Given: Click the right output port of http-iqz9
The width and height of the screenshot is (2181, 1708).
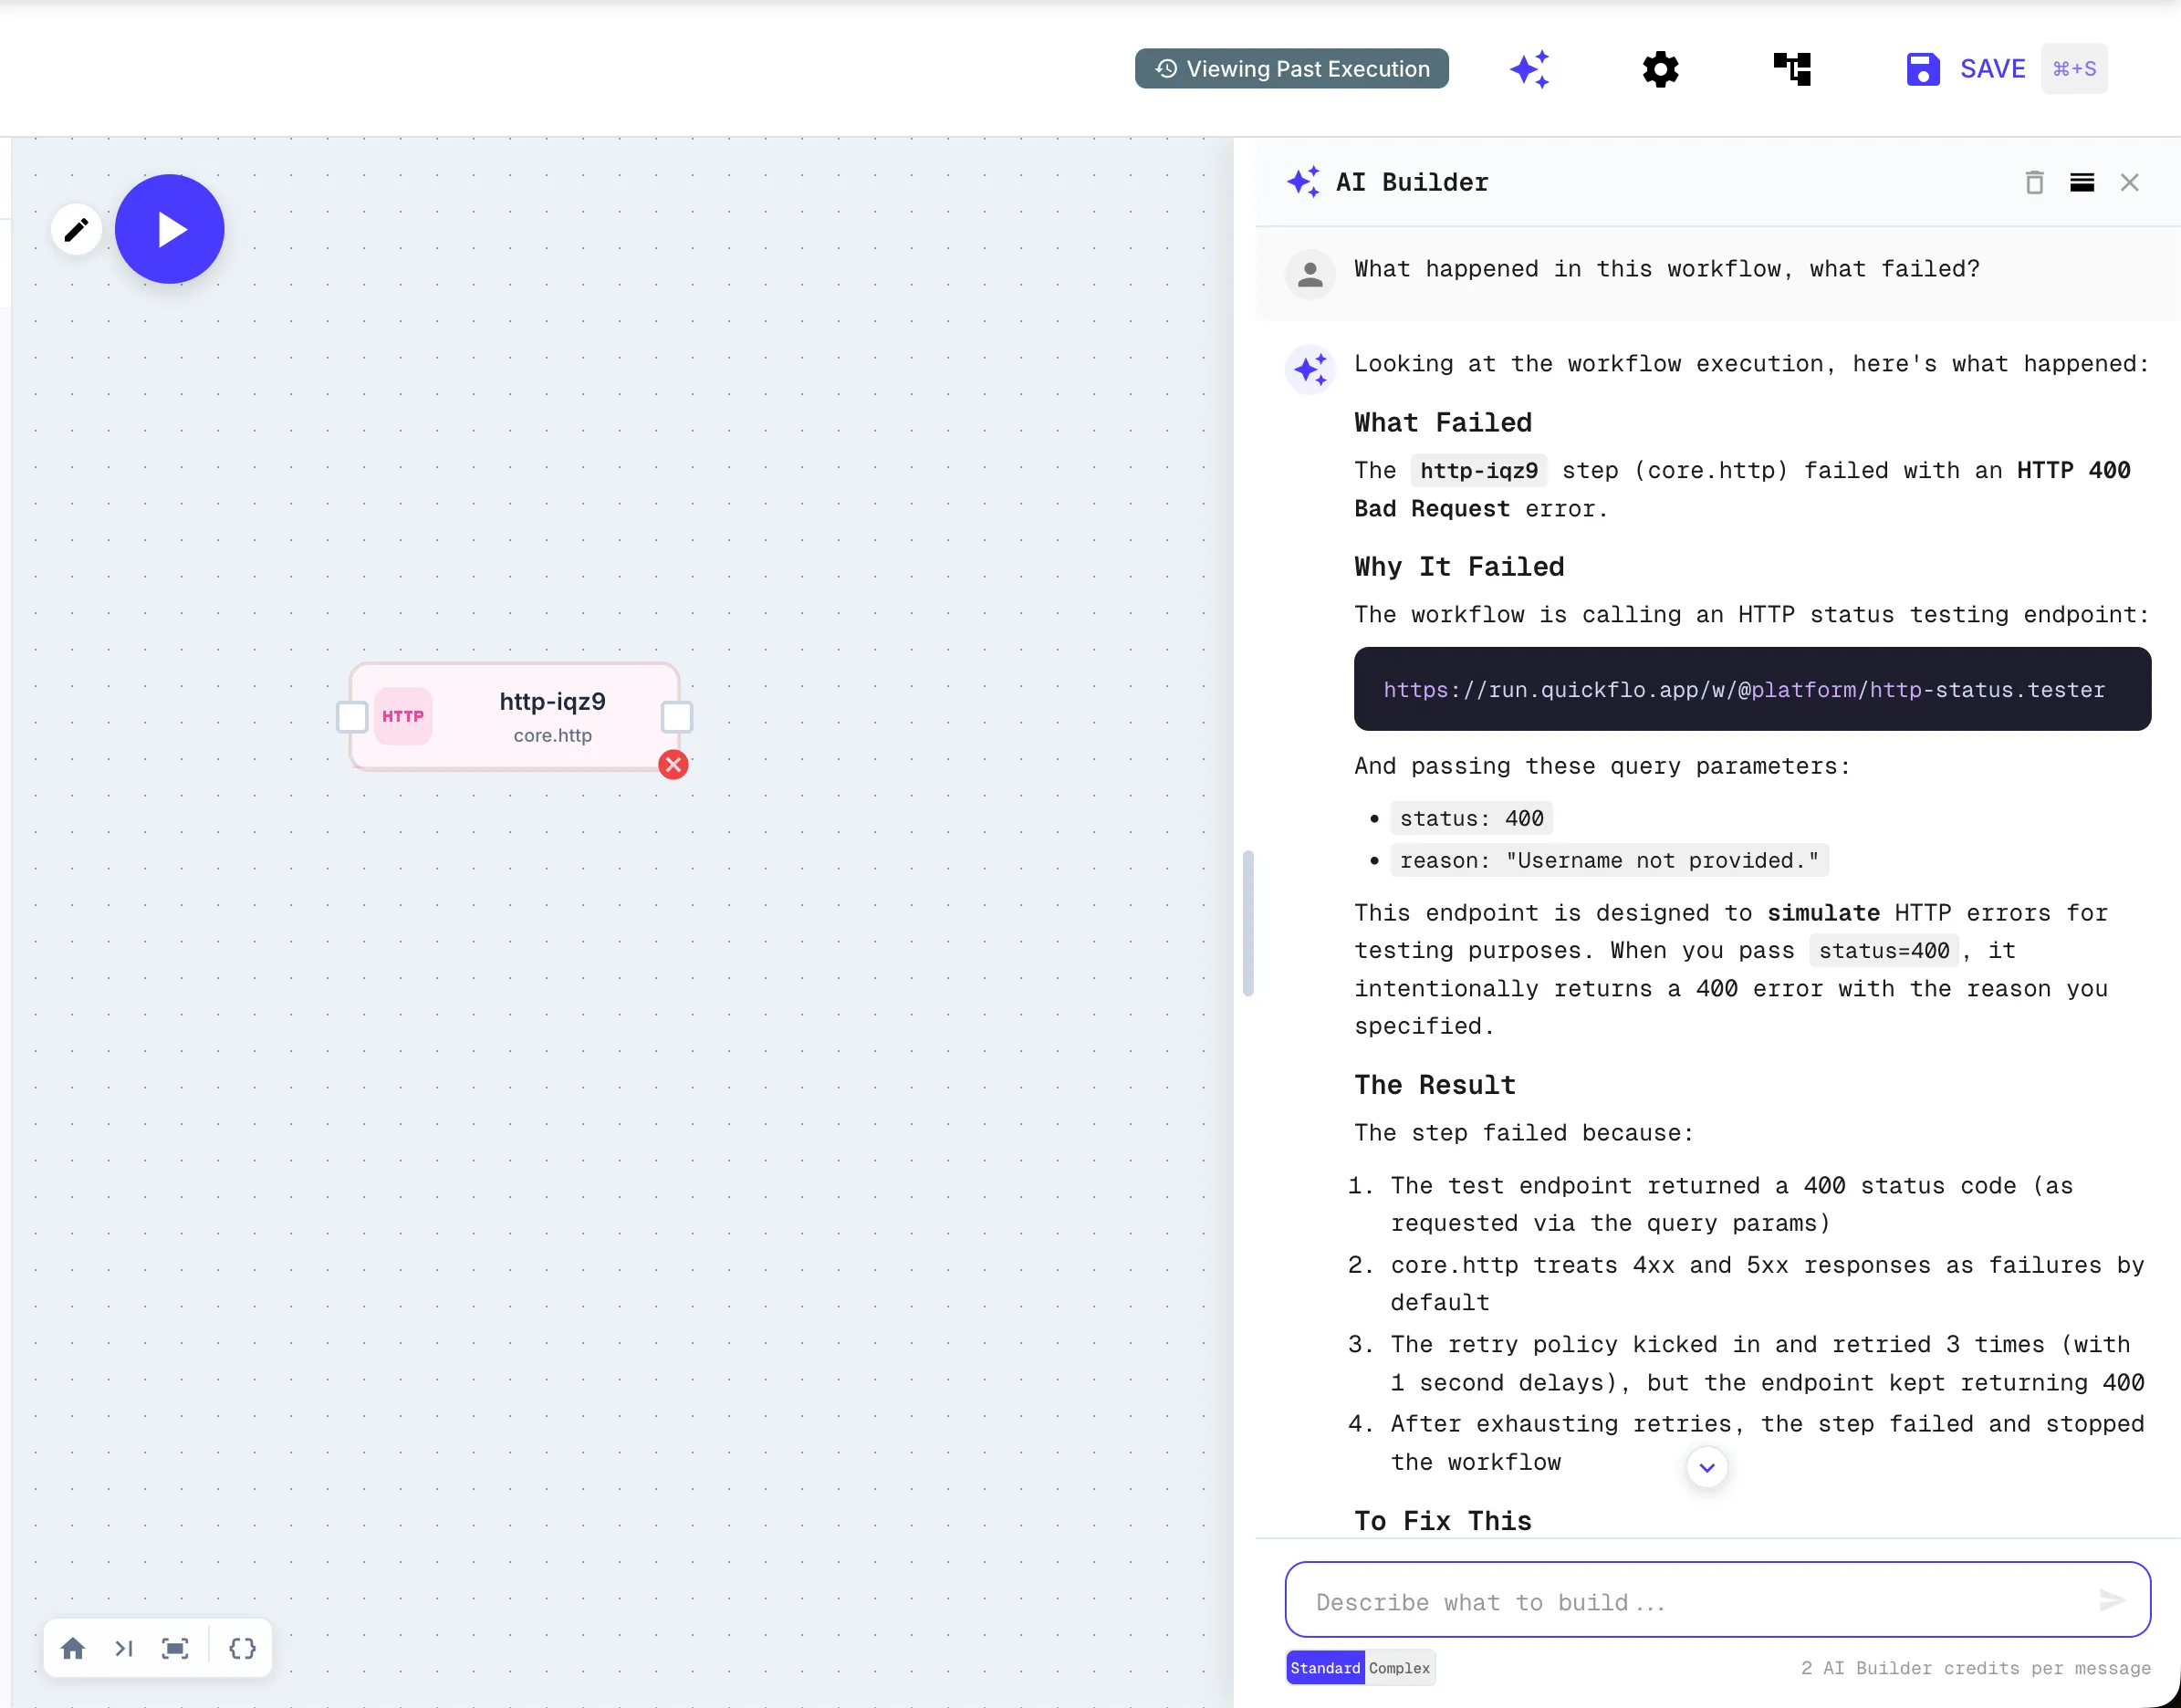Looking at the screenshot, I should (x=677, y=717).
